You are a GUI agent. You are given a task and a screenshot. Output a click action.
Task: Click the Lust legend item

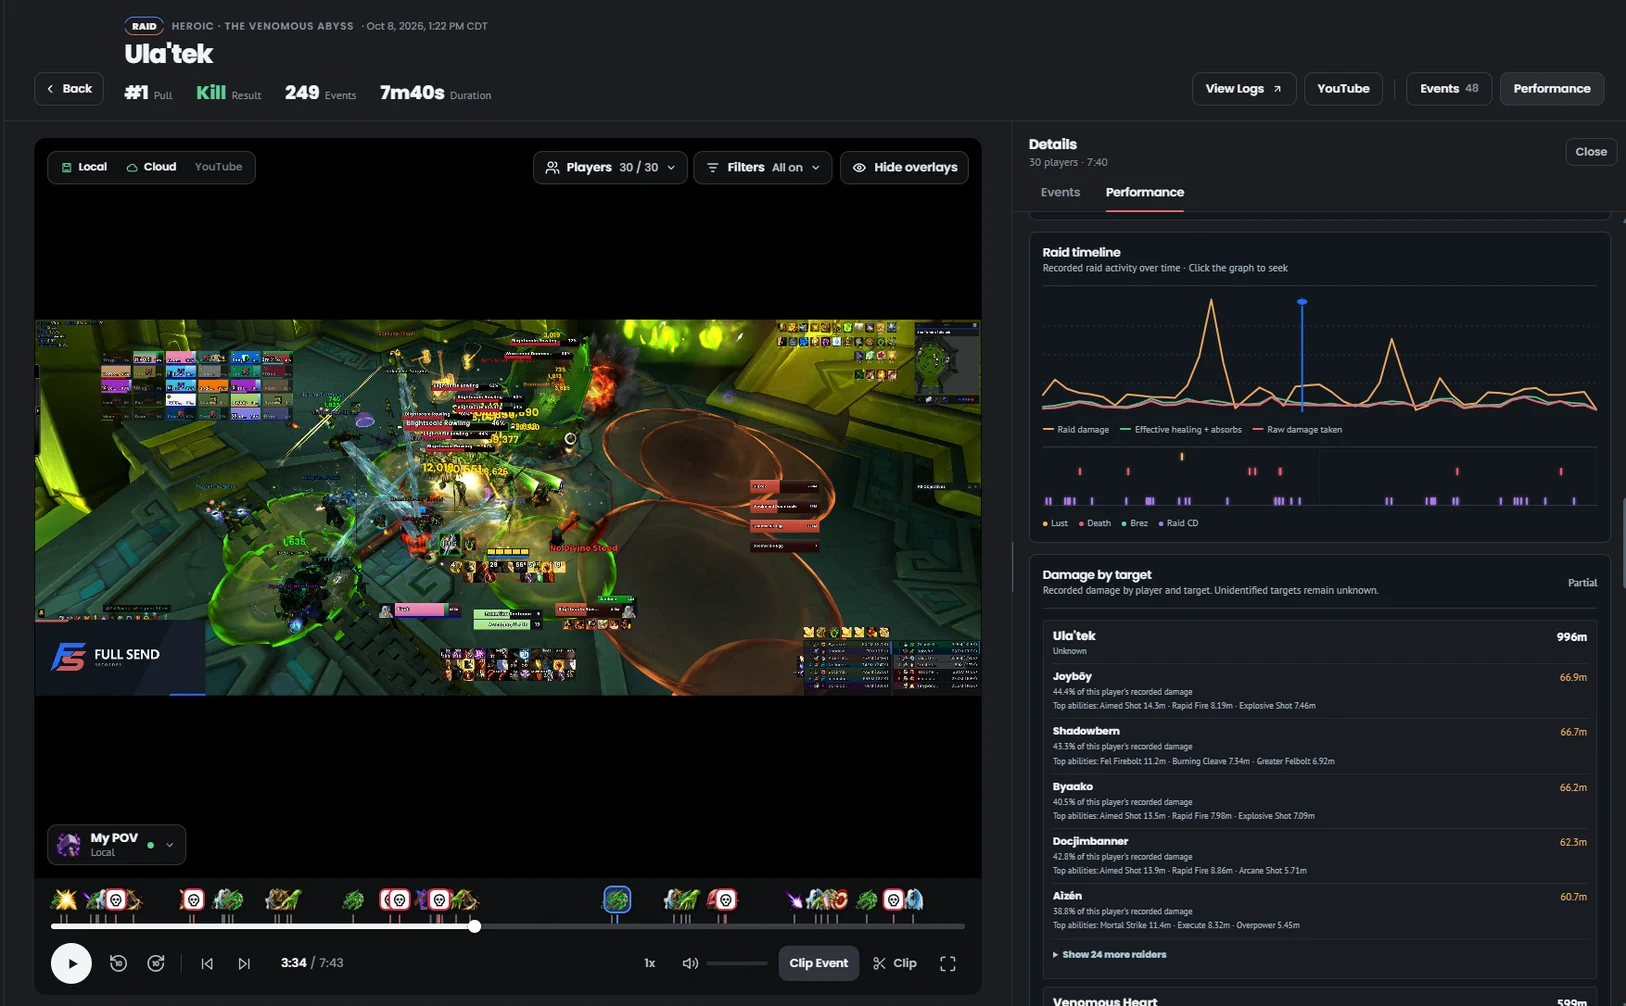coord(1056,523)
